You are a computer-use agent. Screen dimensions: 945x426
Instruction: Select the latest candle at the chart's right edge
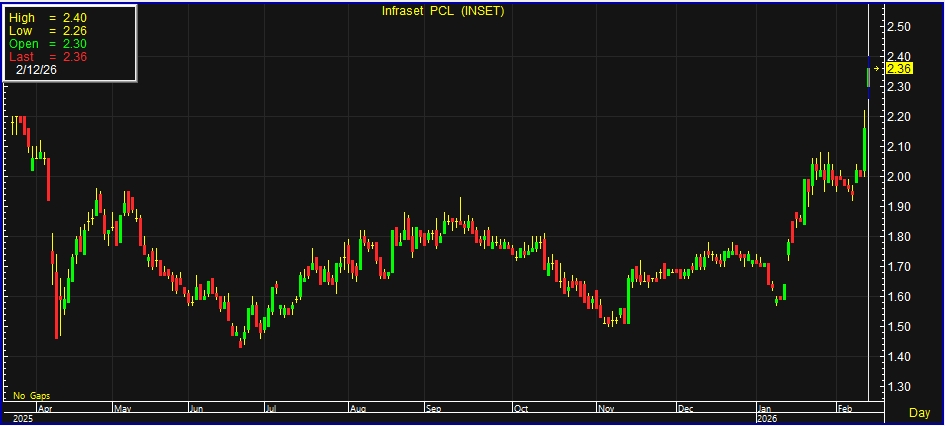click(868, 77)
